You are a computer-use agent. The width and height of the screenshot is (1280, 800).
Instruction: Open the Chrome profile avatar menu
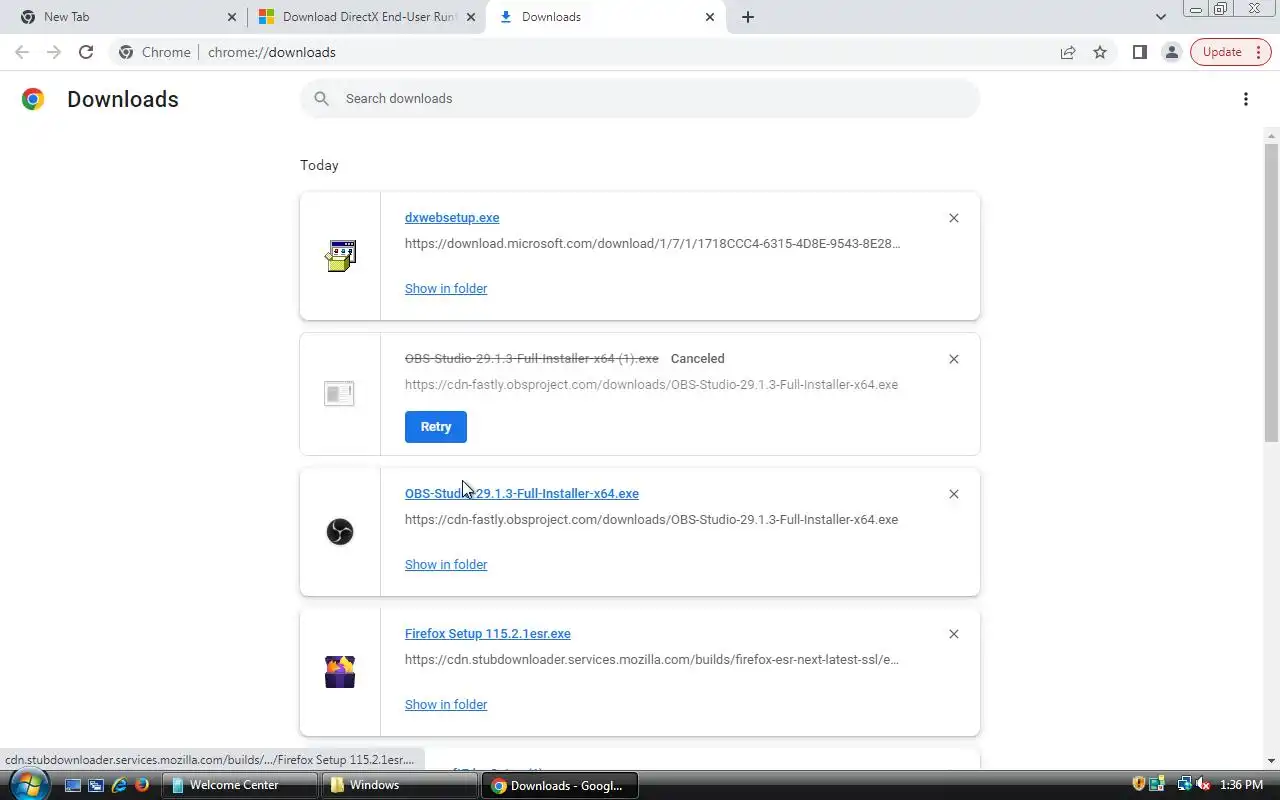click(x=1171, y=52)
